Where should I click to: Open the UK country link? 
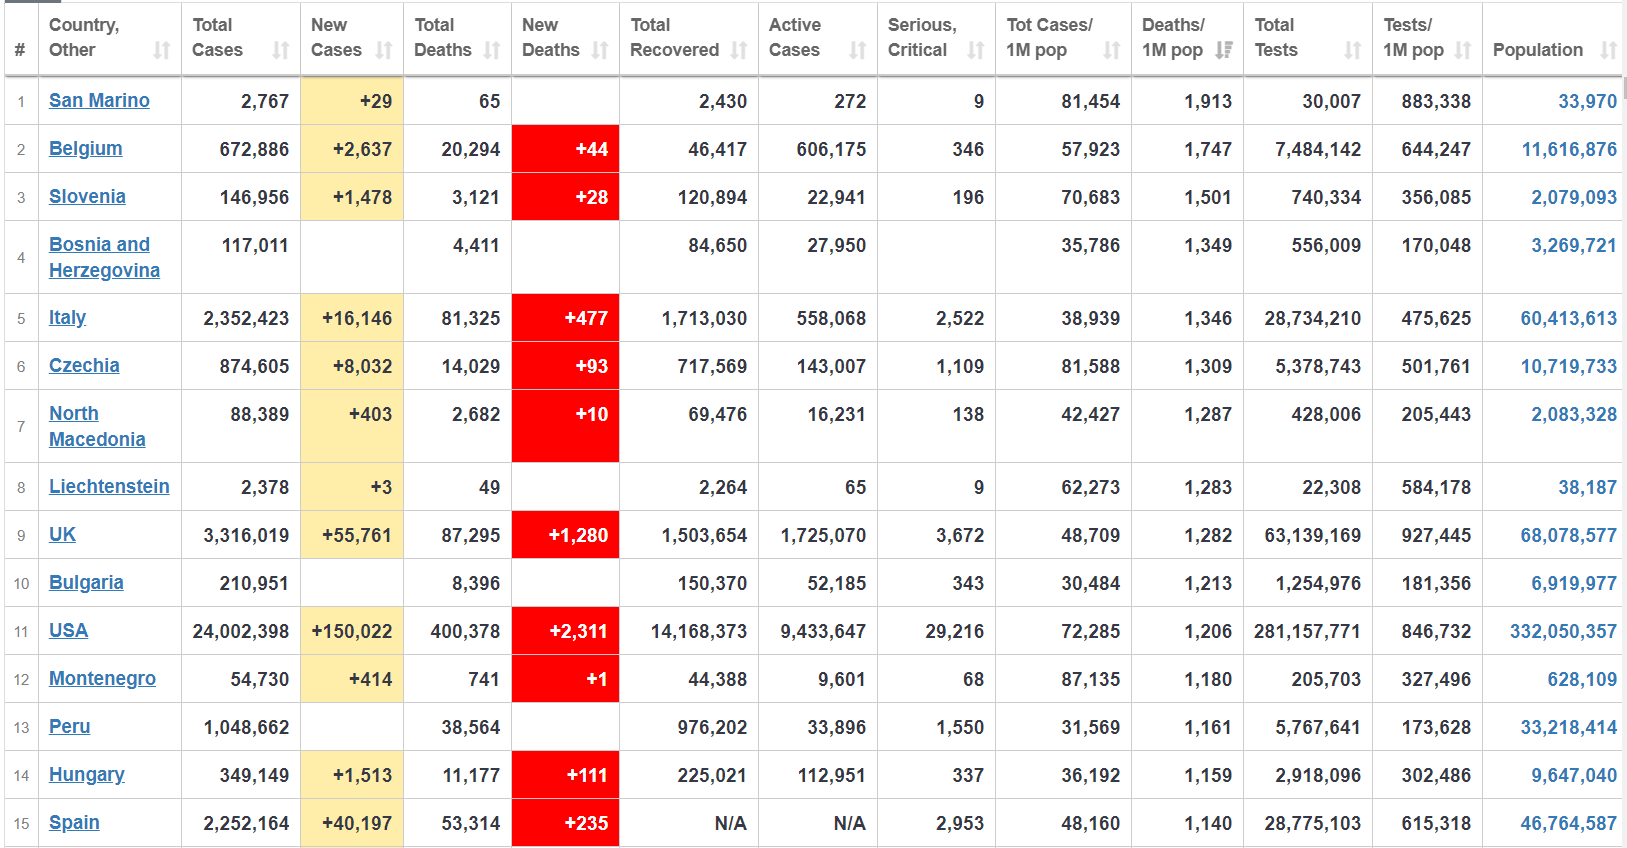click(x=62, y=534)
